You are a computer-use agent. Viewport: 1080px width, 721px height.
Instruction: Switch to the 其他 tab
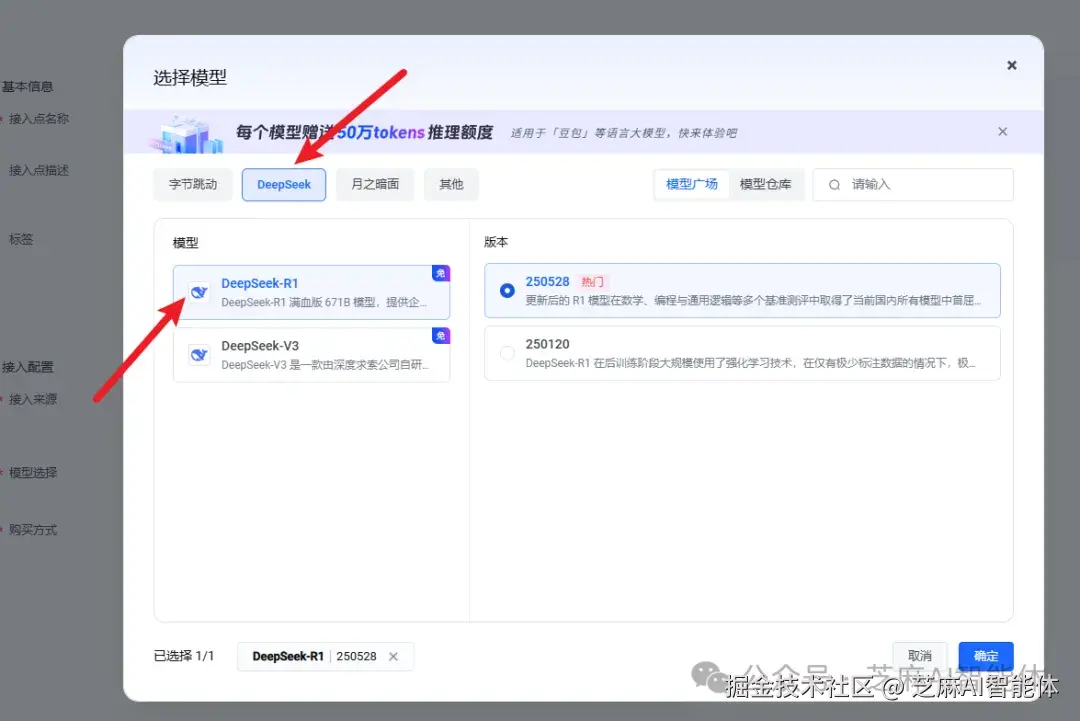pos(451,184)
